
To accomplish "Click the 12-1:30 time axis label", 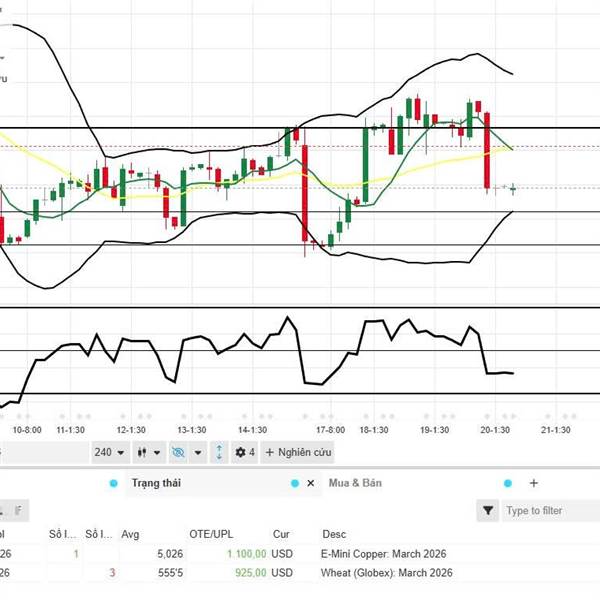I will (131, 430).
